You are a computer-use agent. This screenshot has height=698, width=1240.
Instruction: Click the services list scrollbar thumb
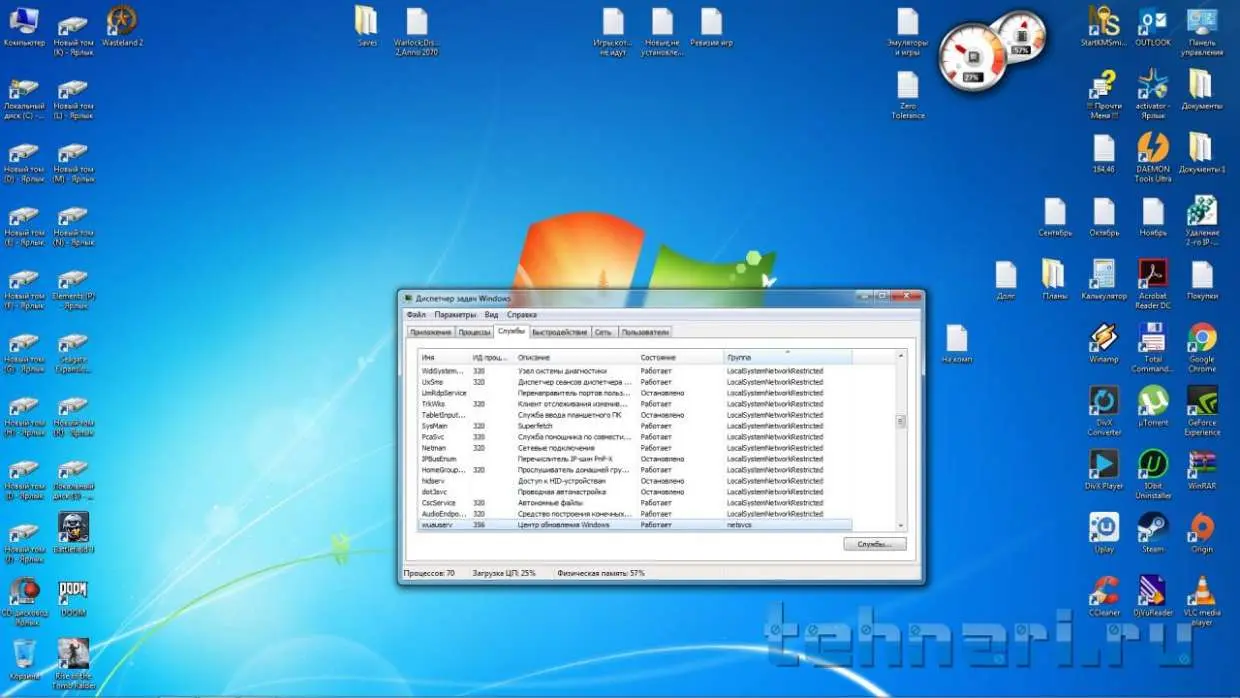click(900, 421)
